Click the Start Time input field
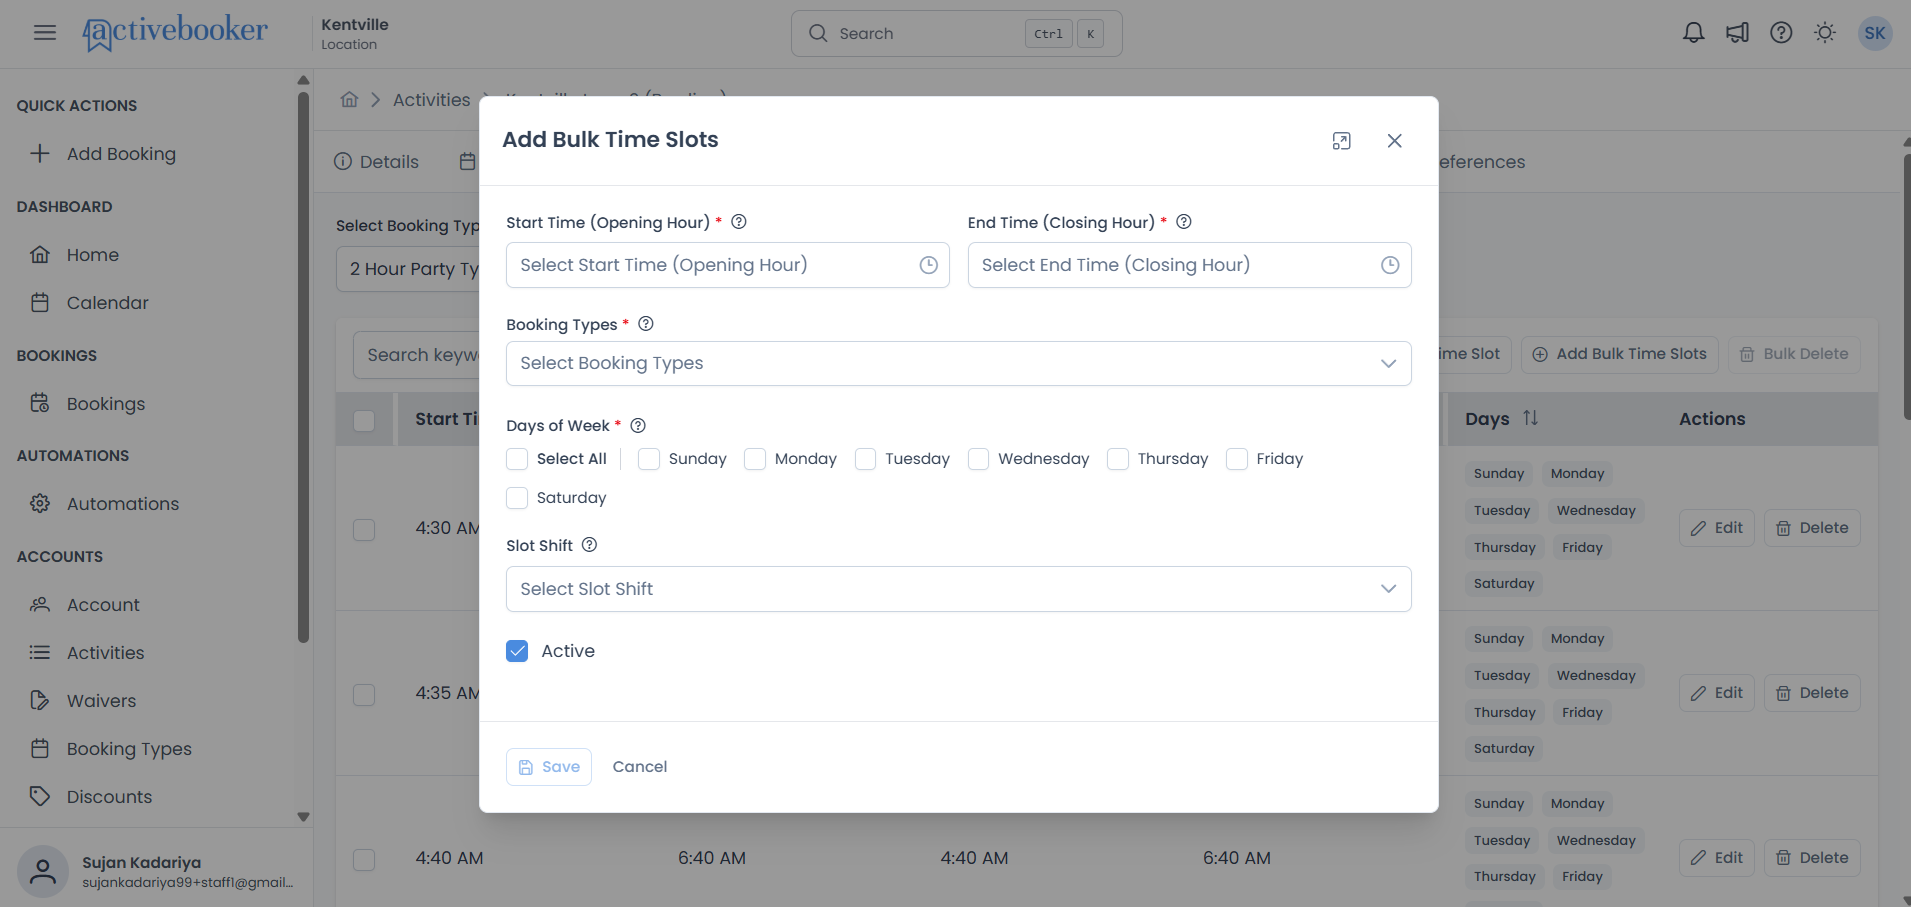This screenshot has width=1911, height=907. [727, 265]
